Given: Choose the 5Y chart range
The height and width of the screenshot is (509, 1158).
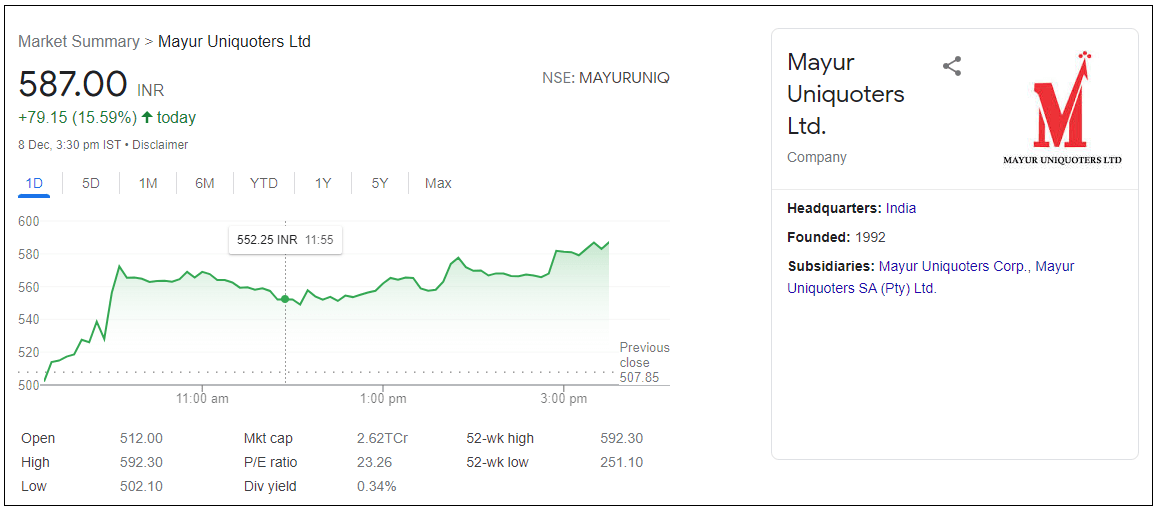Looking at the screenshot, I should pos(380,183).
